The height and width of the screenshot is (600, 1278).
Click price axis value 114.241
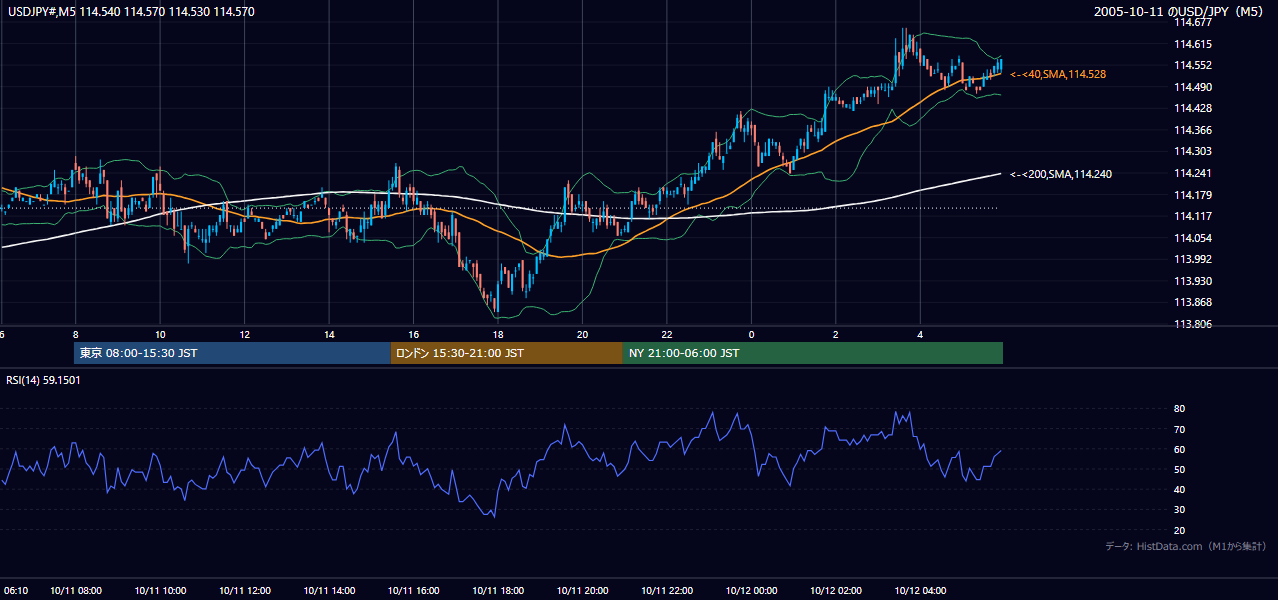coord(1193,173)
